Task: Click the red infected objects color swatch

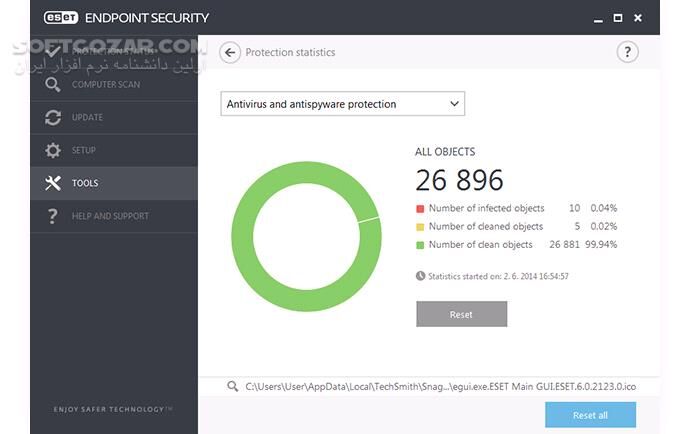Action: tap(420, 209)
